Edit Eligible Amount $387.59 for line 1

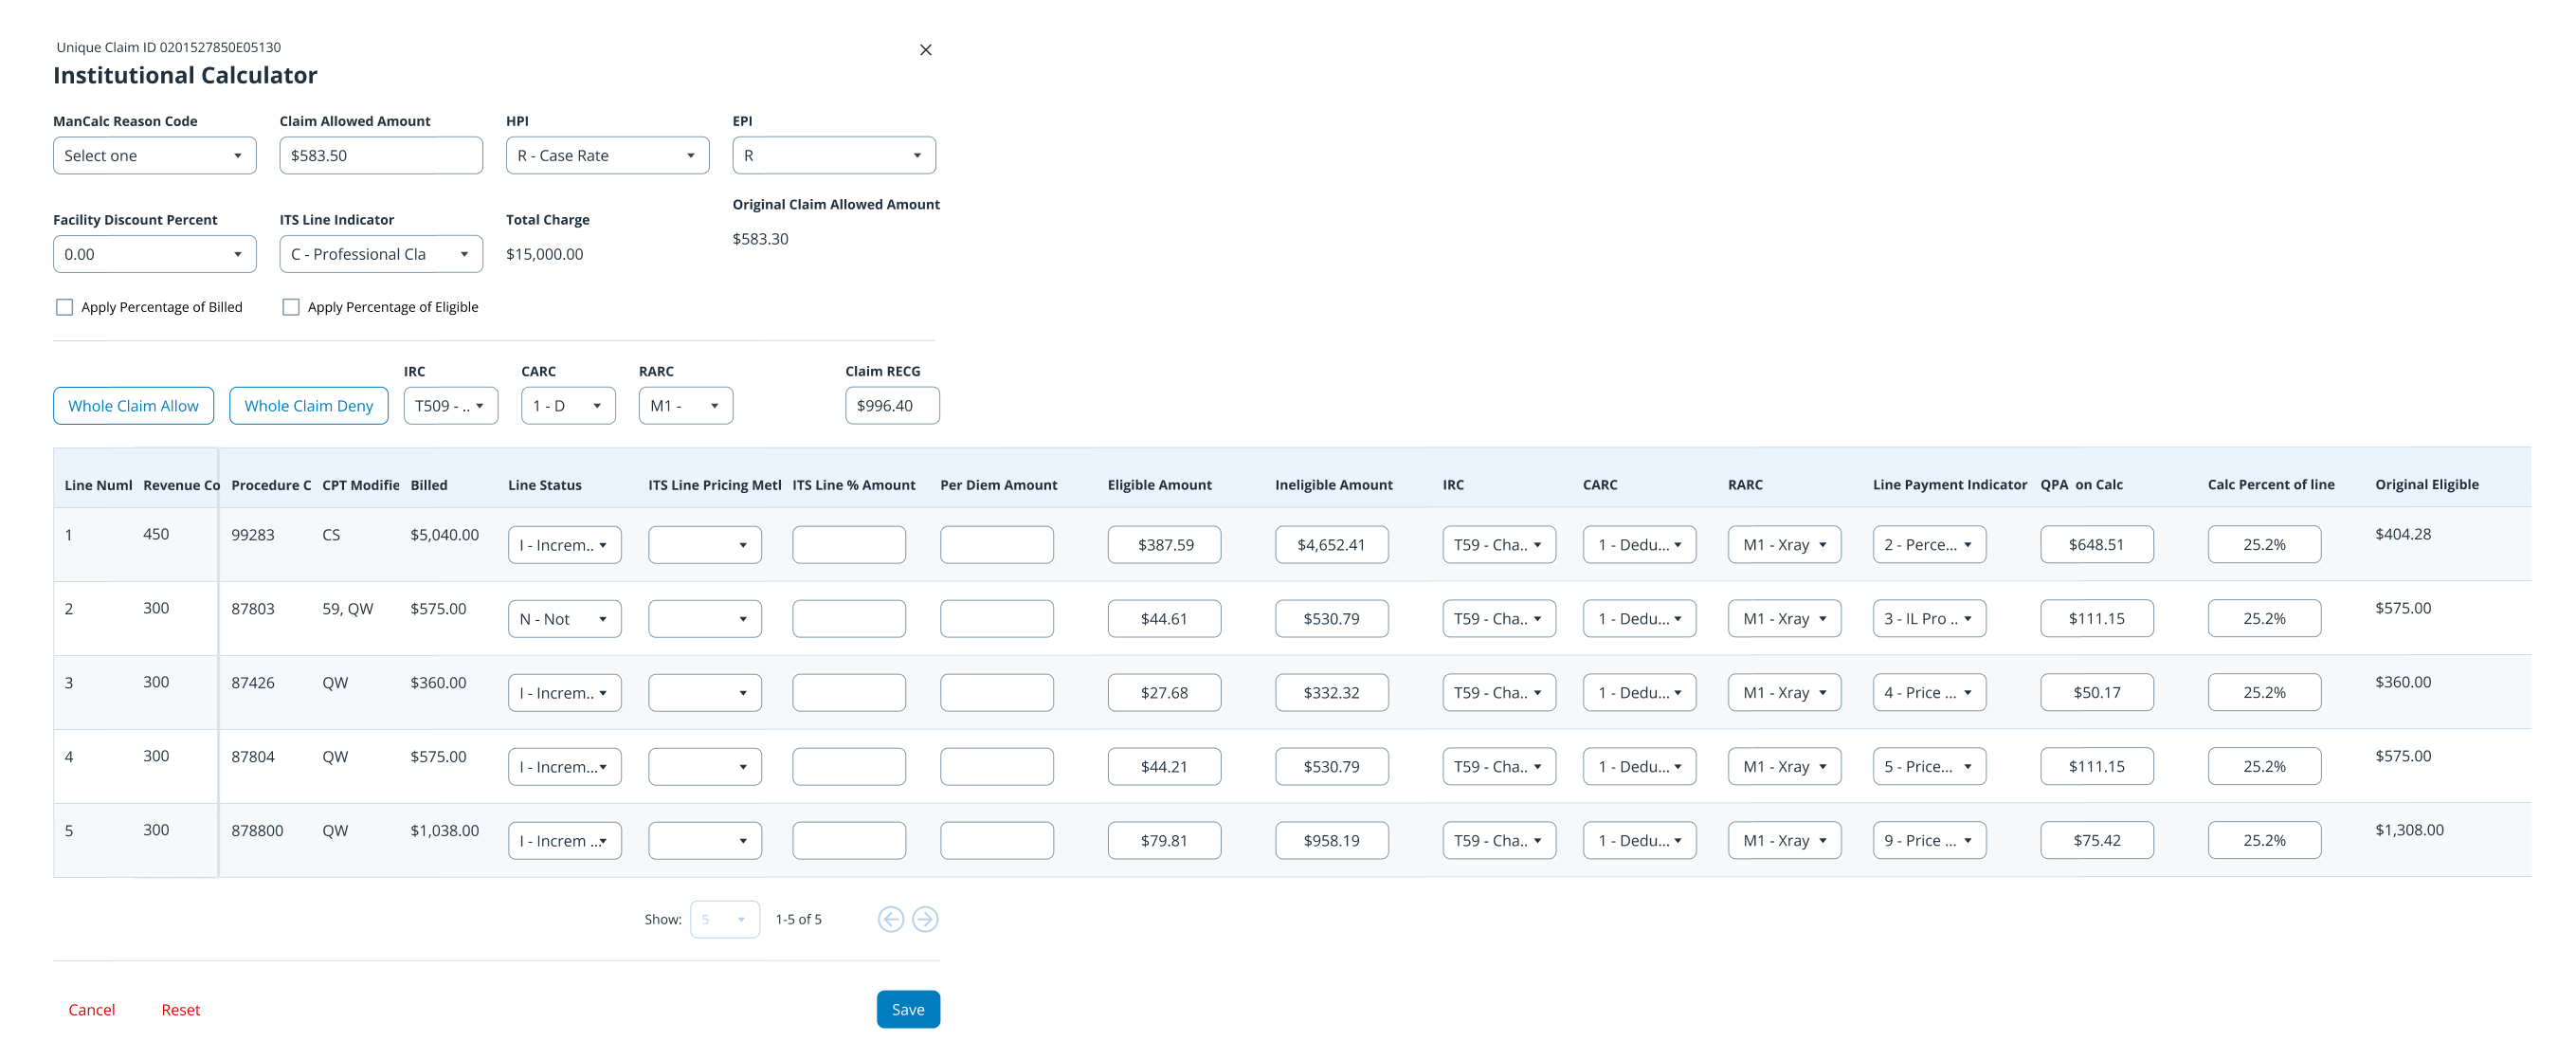[x=1165, y=545]
